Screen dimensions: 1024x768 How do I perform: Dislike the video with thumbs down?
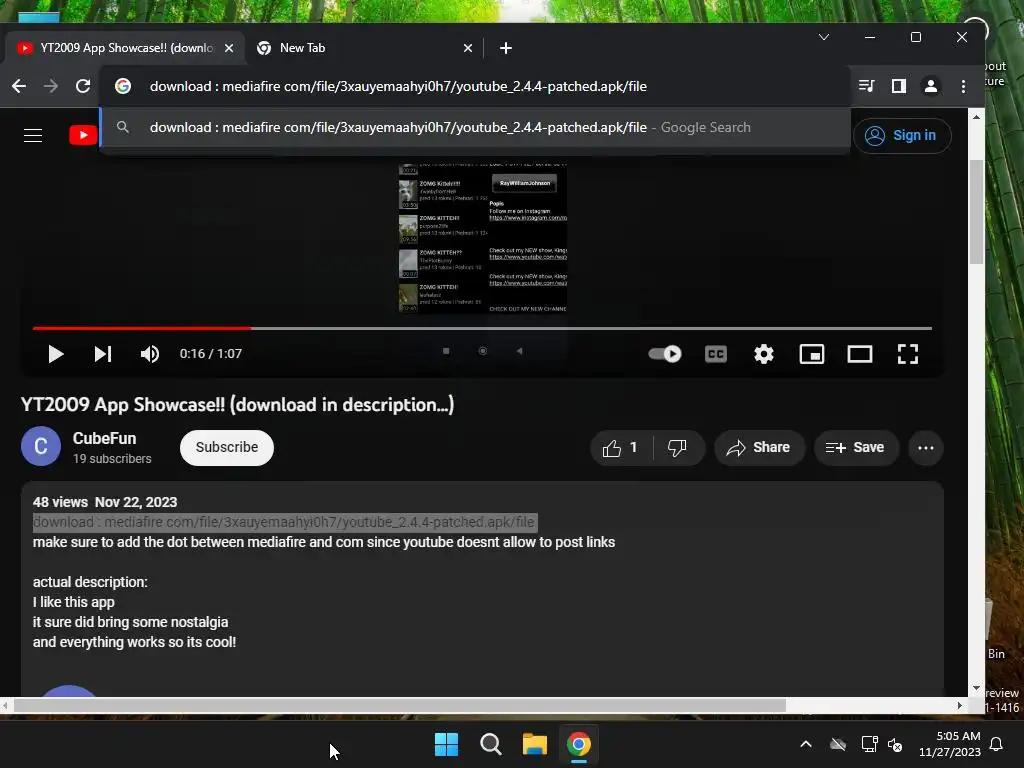[678, 448]
